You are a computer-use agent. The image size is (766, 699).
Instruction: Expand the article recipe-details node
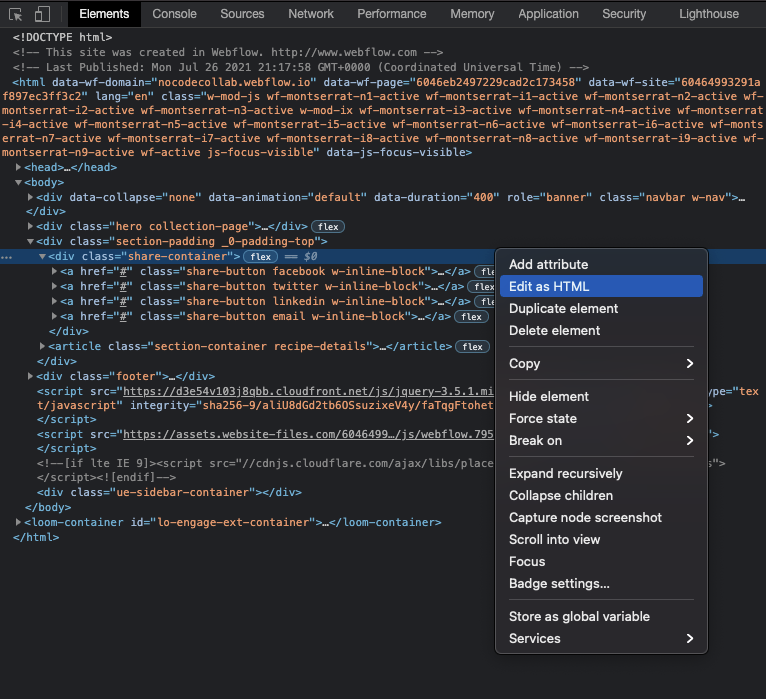pyautogui.click(x=43, y=346)
